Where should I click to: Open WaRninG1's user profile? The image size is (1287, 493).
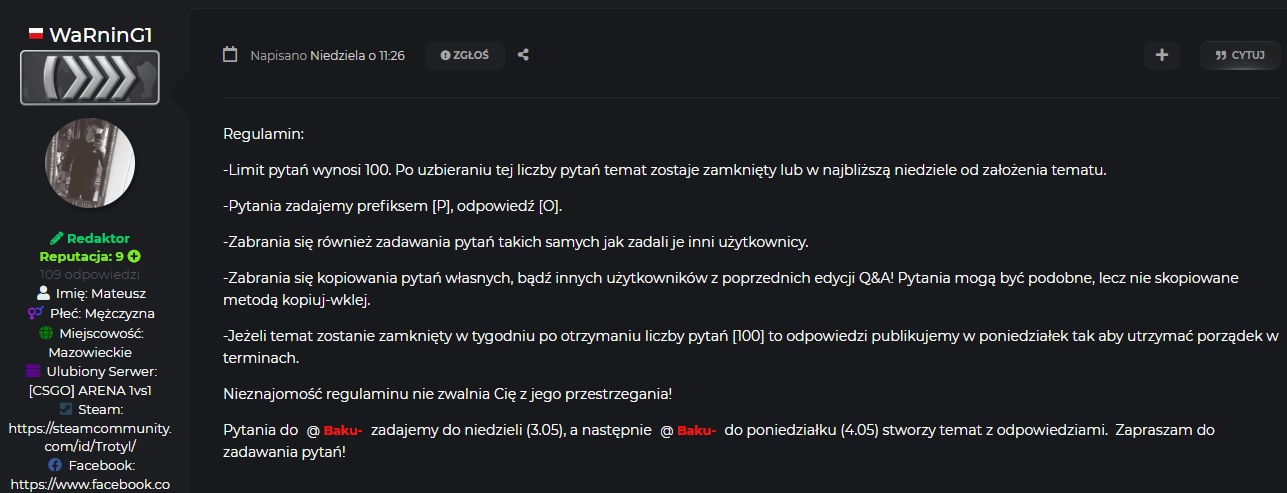coord(101,35)
